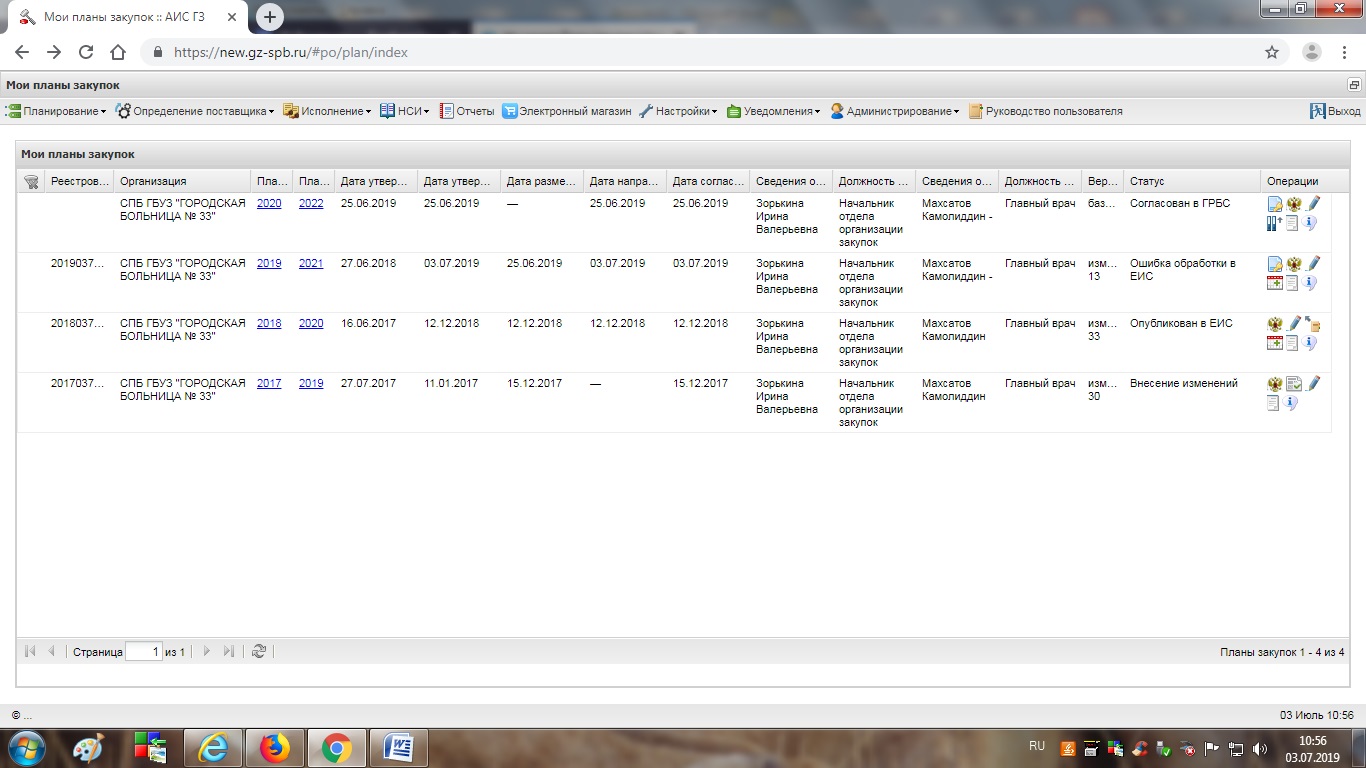Open Internet Explorer from the taskbar
Image resolution: width=1366 pixels, height=768 pixels.
pyautogui.click(x=213, y=748)
